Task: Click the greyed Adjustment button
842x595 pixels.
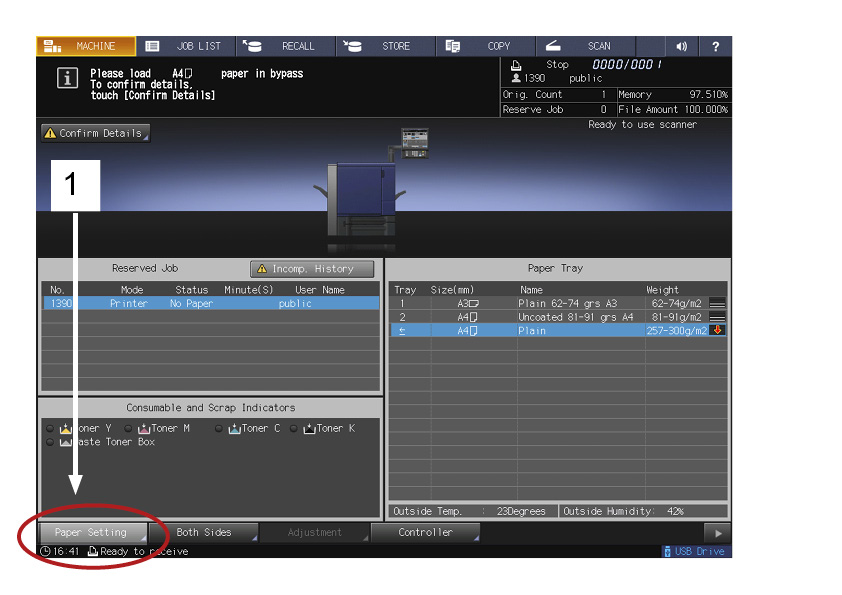Action: point(315,533)
